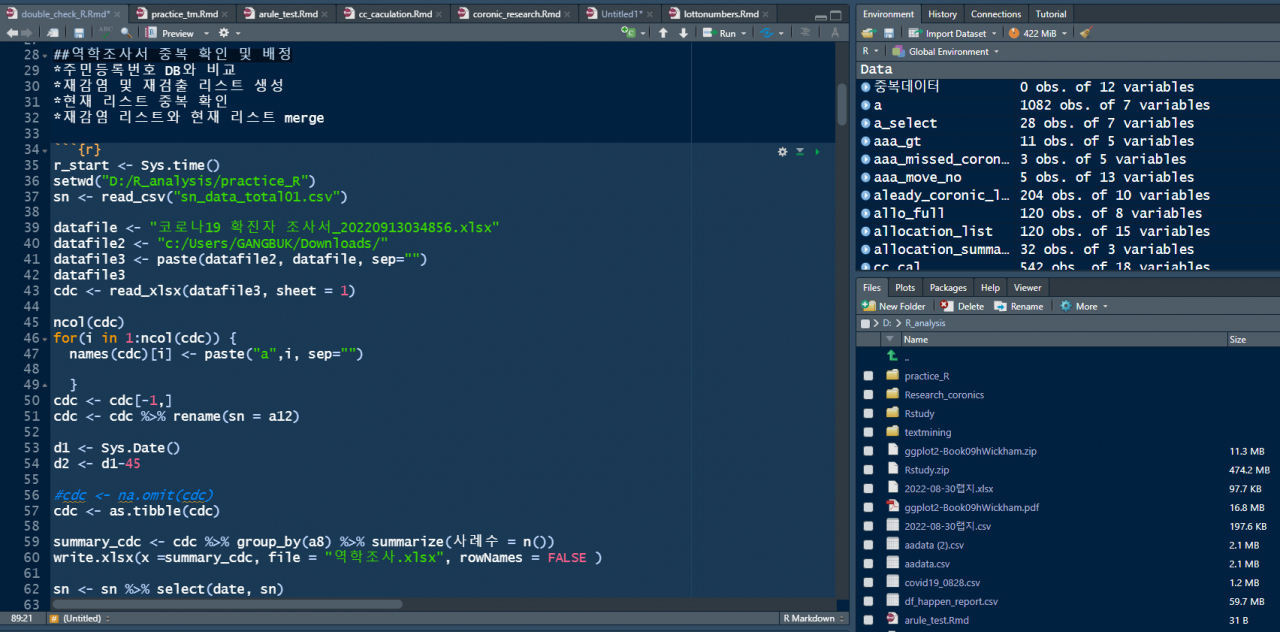1280x632 pixels.
Task: Preview the R Markdown document
Action: [x=170, y=33]
